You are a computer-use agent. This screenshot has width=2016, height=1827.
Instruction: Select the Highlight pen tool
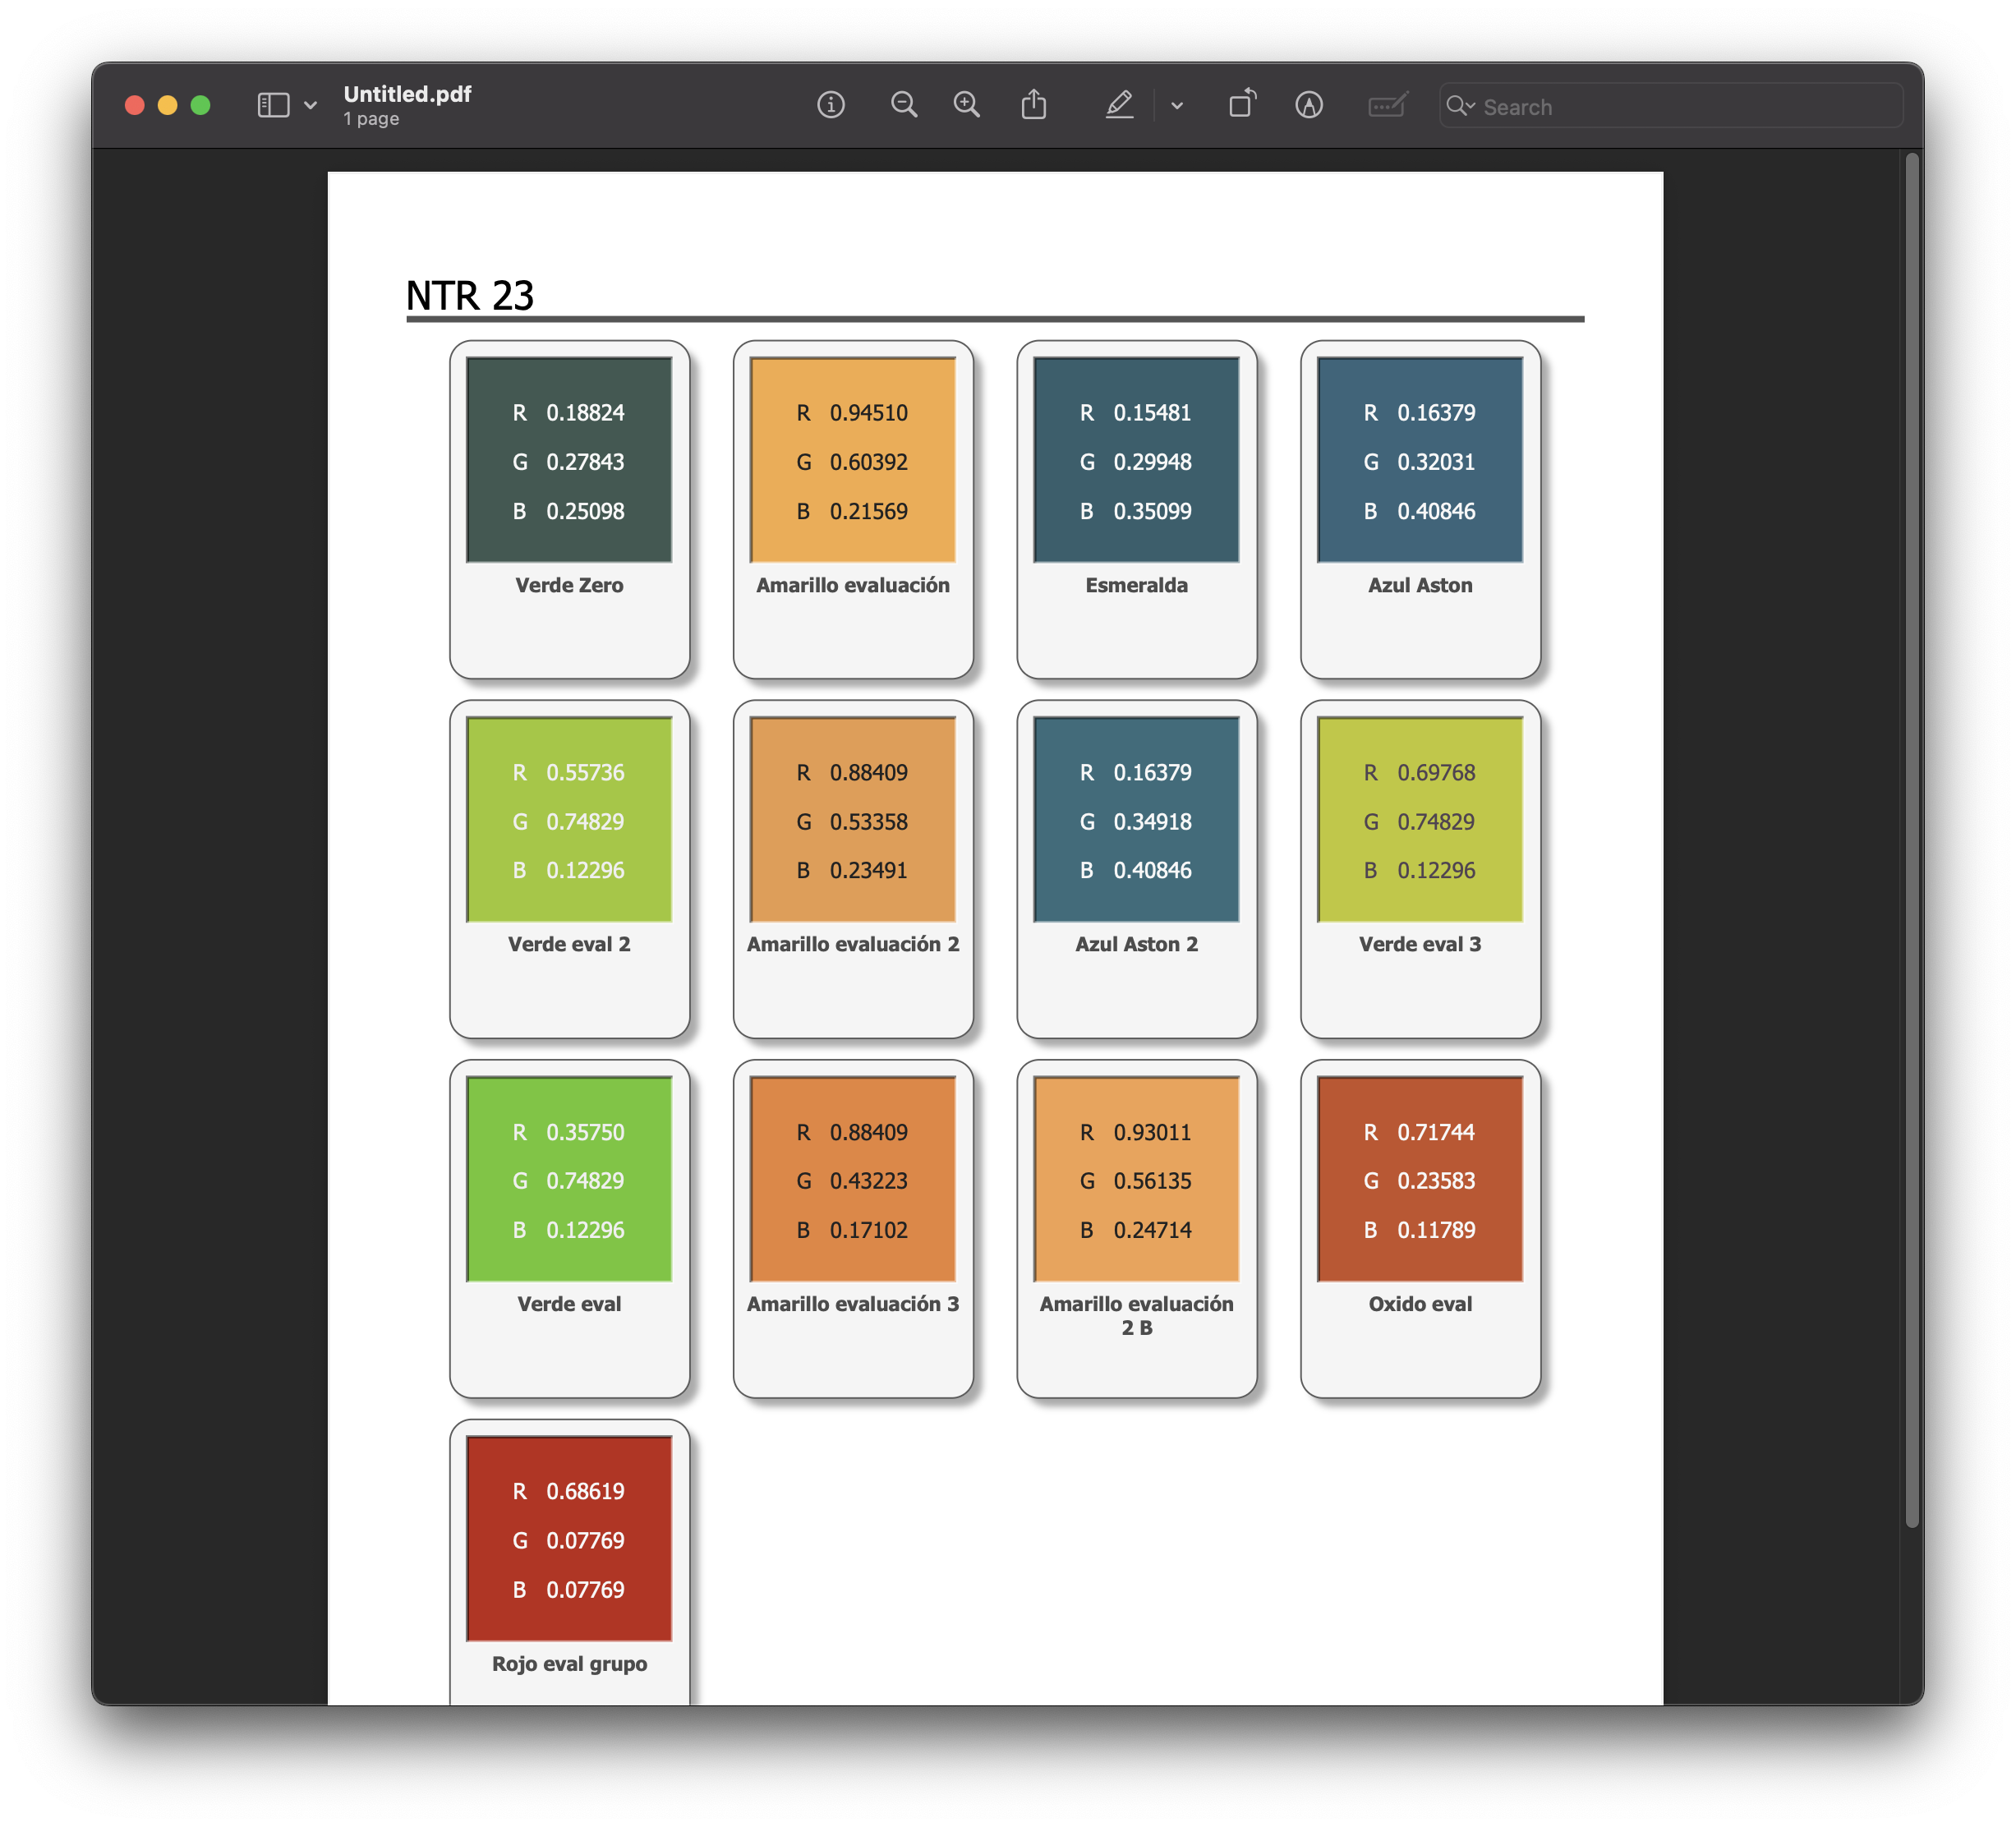click(x=1119, y=105)
